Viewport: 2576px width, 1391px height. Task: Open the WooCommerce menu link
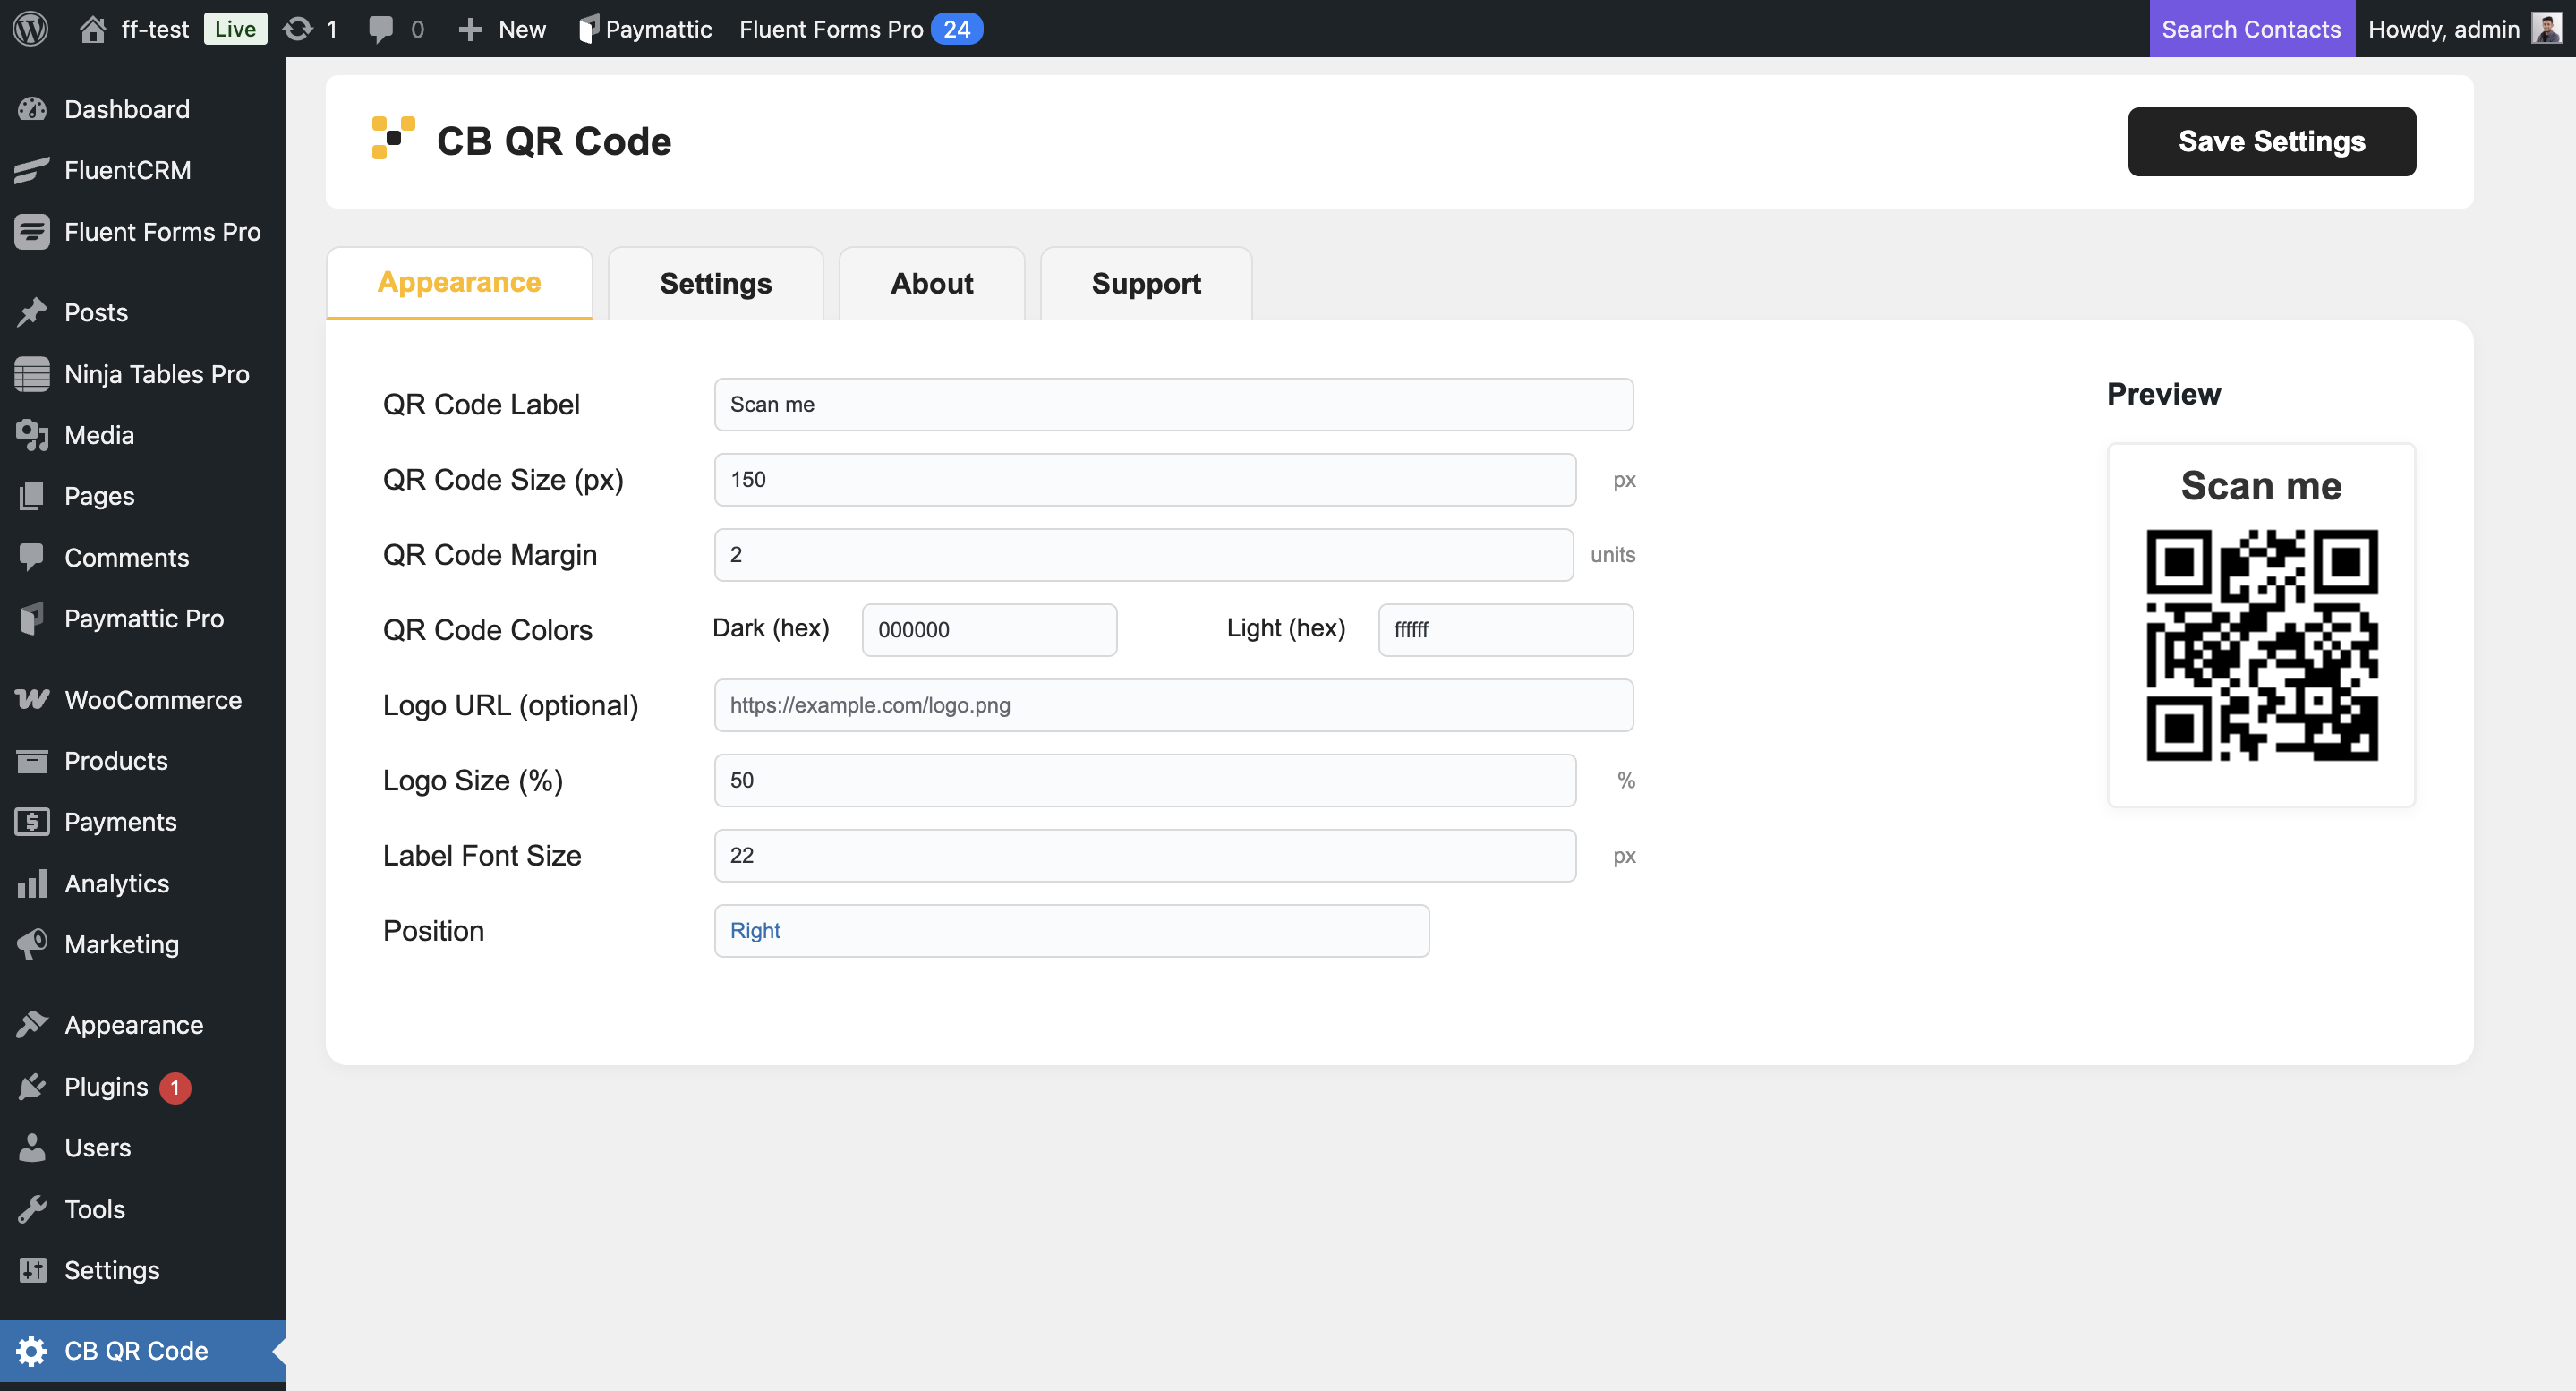pos(152,700)
